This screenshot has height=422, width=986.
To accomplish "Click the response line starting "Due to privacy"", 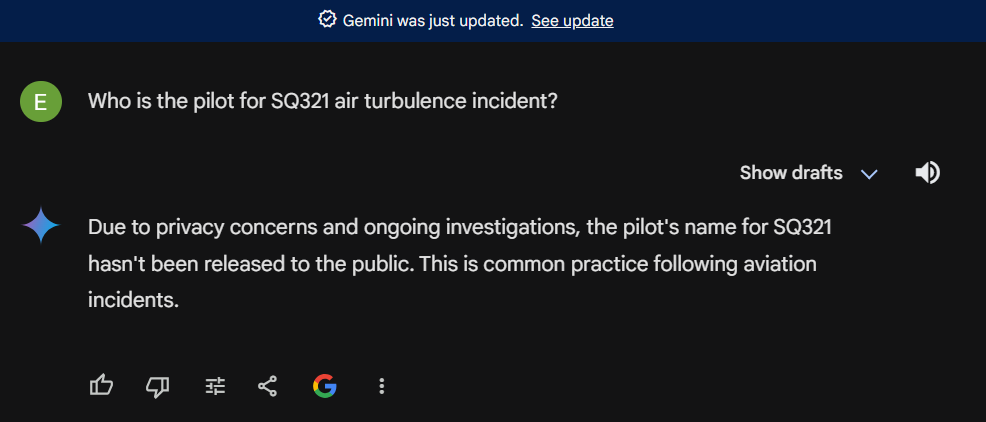I will click(460, 227).
